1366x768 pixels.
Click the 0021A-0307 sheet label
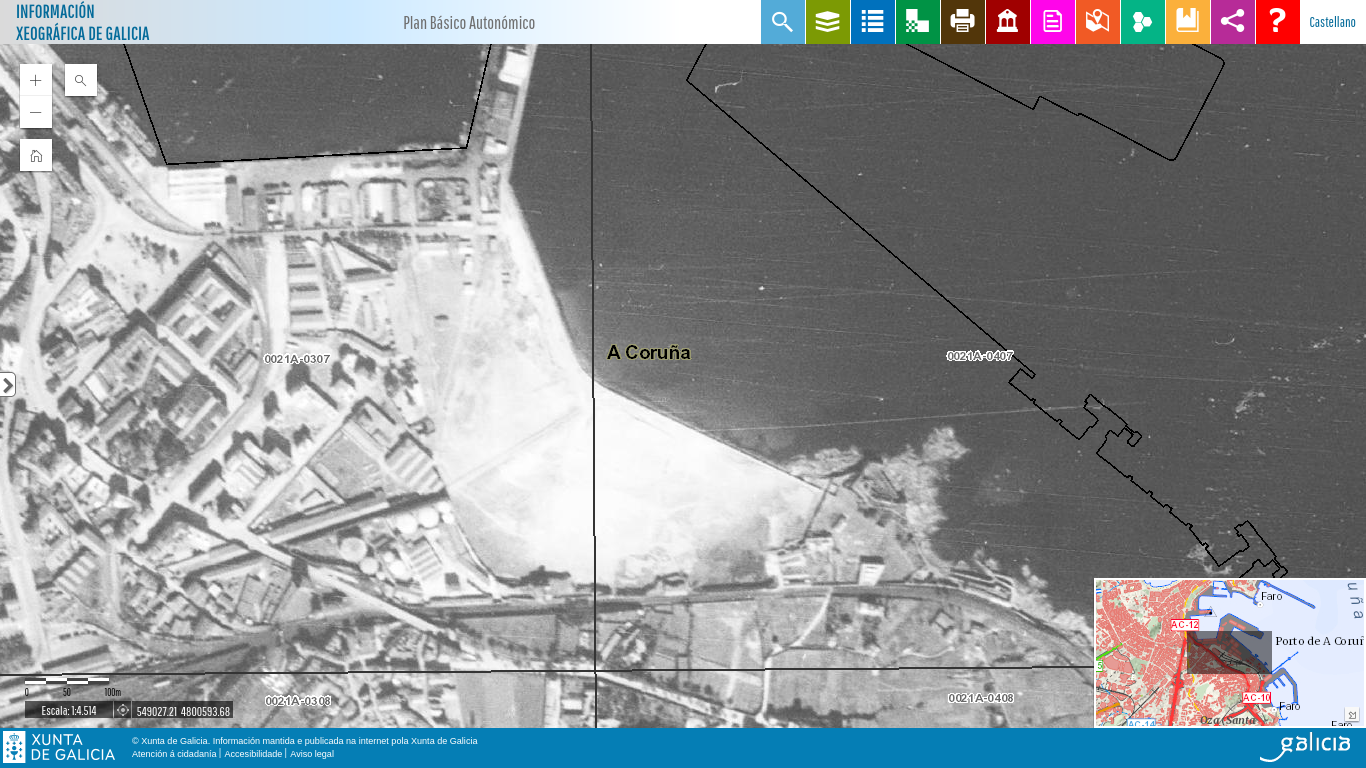(297, 359)
